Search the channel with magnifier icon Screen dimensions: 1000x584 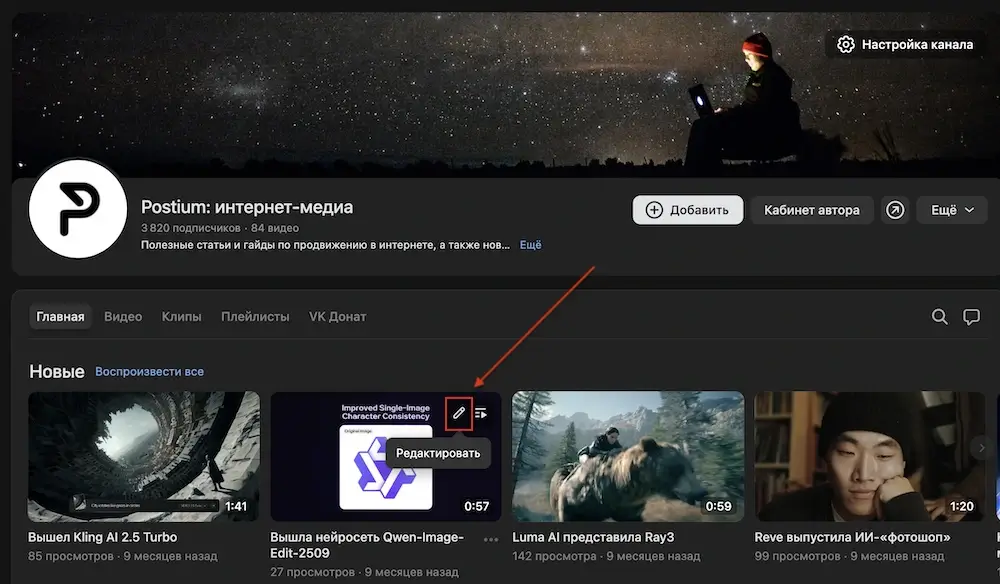[x=939, y=317]
